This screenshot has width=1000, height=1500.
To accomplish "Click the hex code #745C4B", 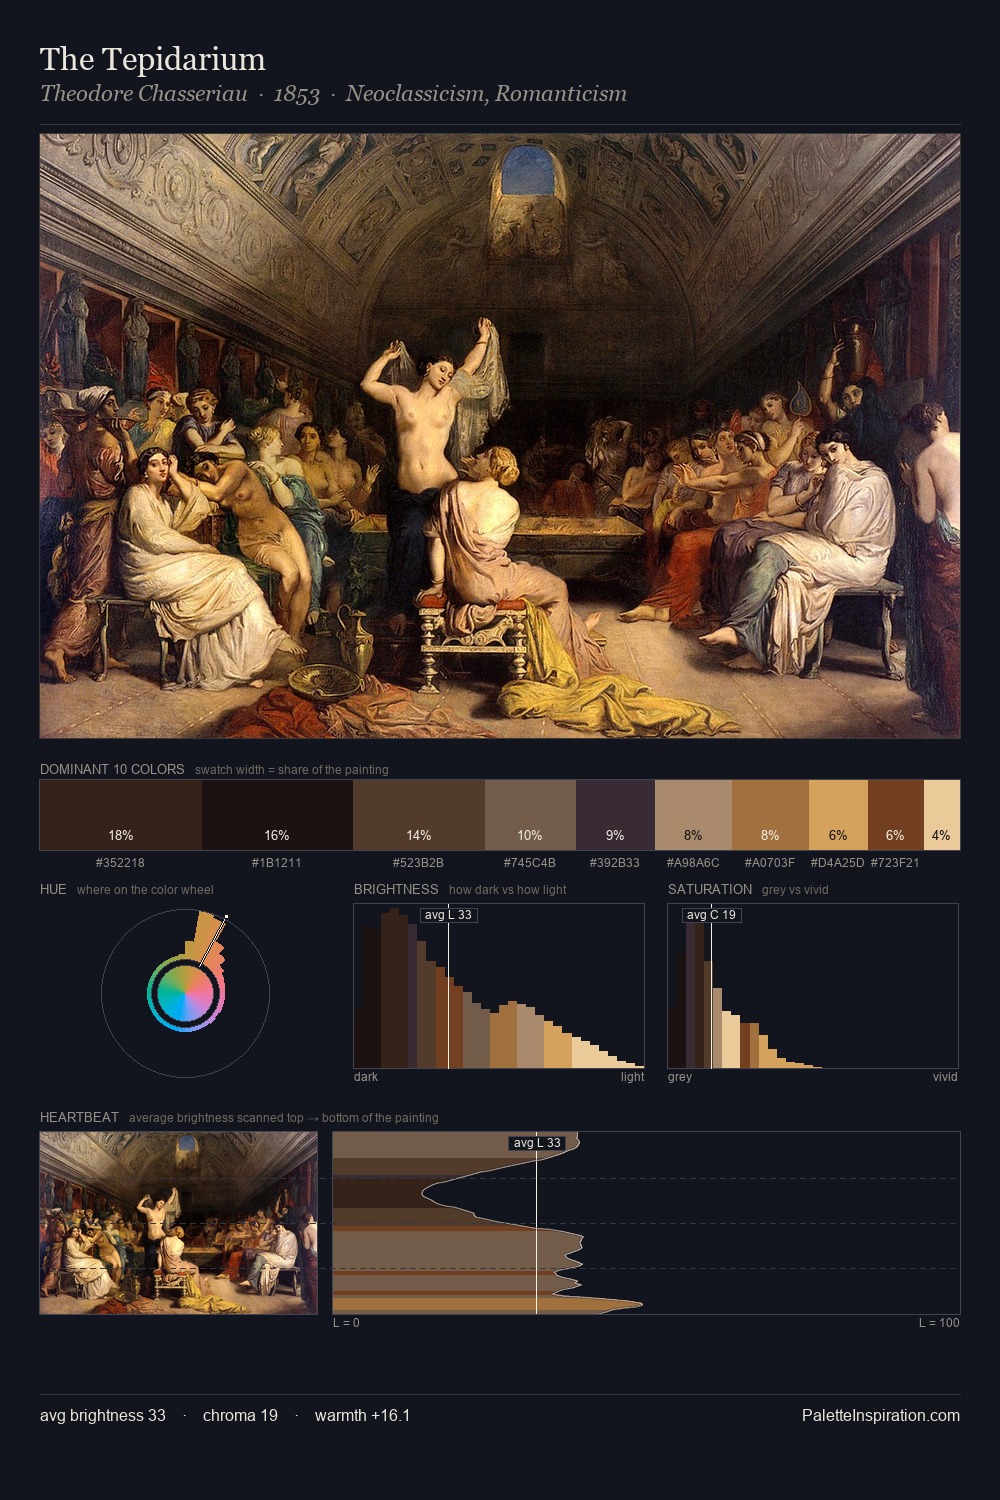I will (x=530, y=862).
